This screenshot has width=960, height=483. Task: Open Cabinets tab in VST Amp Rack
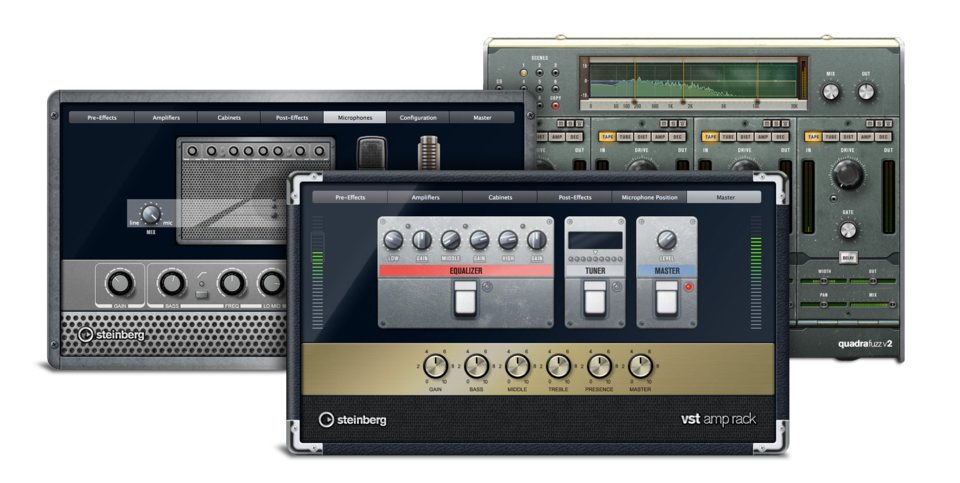[500, 197]
